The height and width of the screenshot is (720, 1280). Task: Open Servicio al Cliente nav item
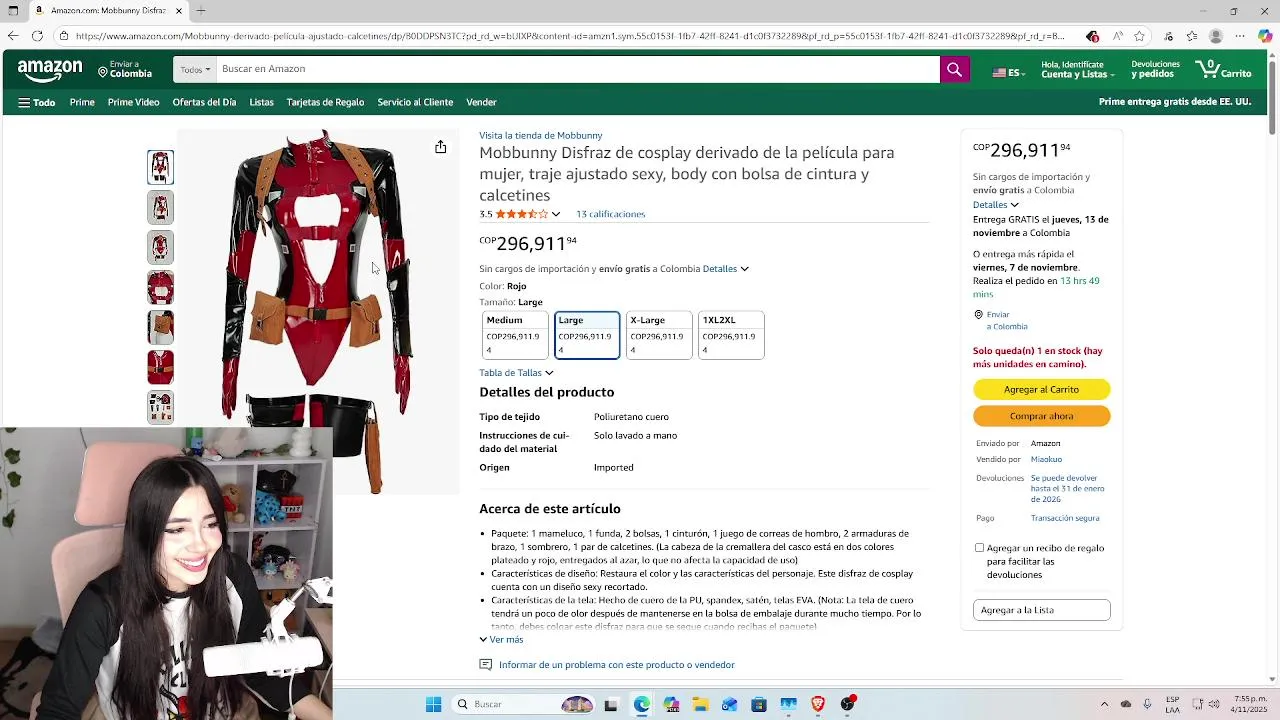415,102
